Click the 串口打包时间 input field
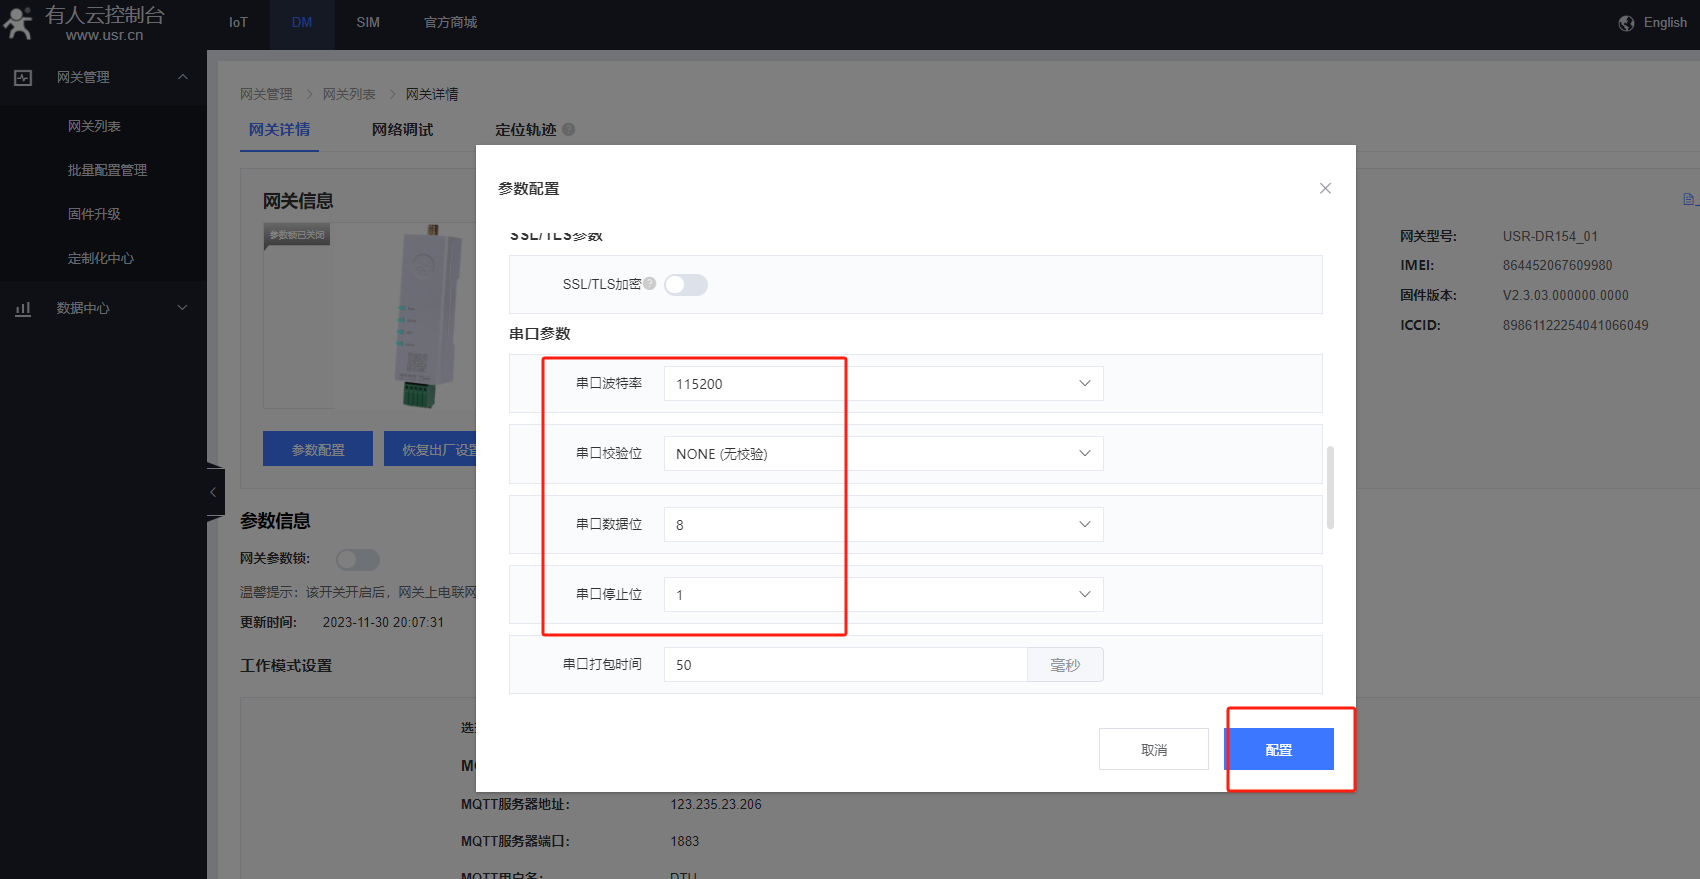The height and width of the screenshot is (879, 1700). click(845, 665)
